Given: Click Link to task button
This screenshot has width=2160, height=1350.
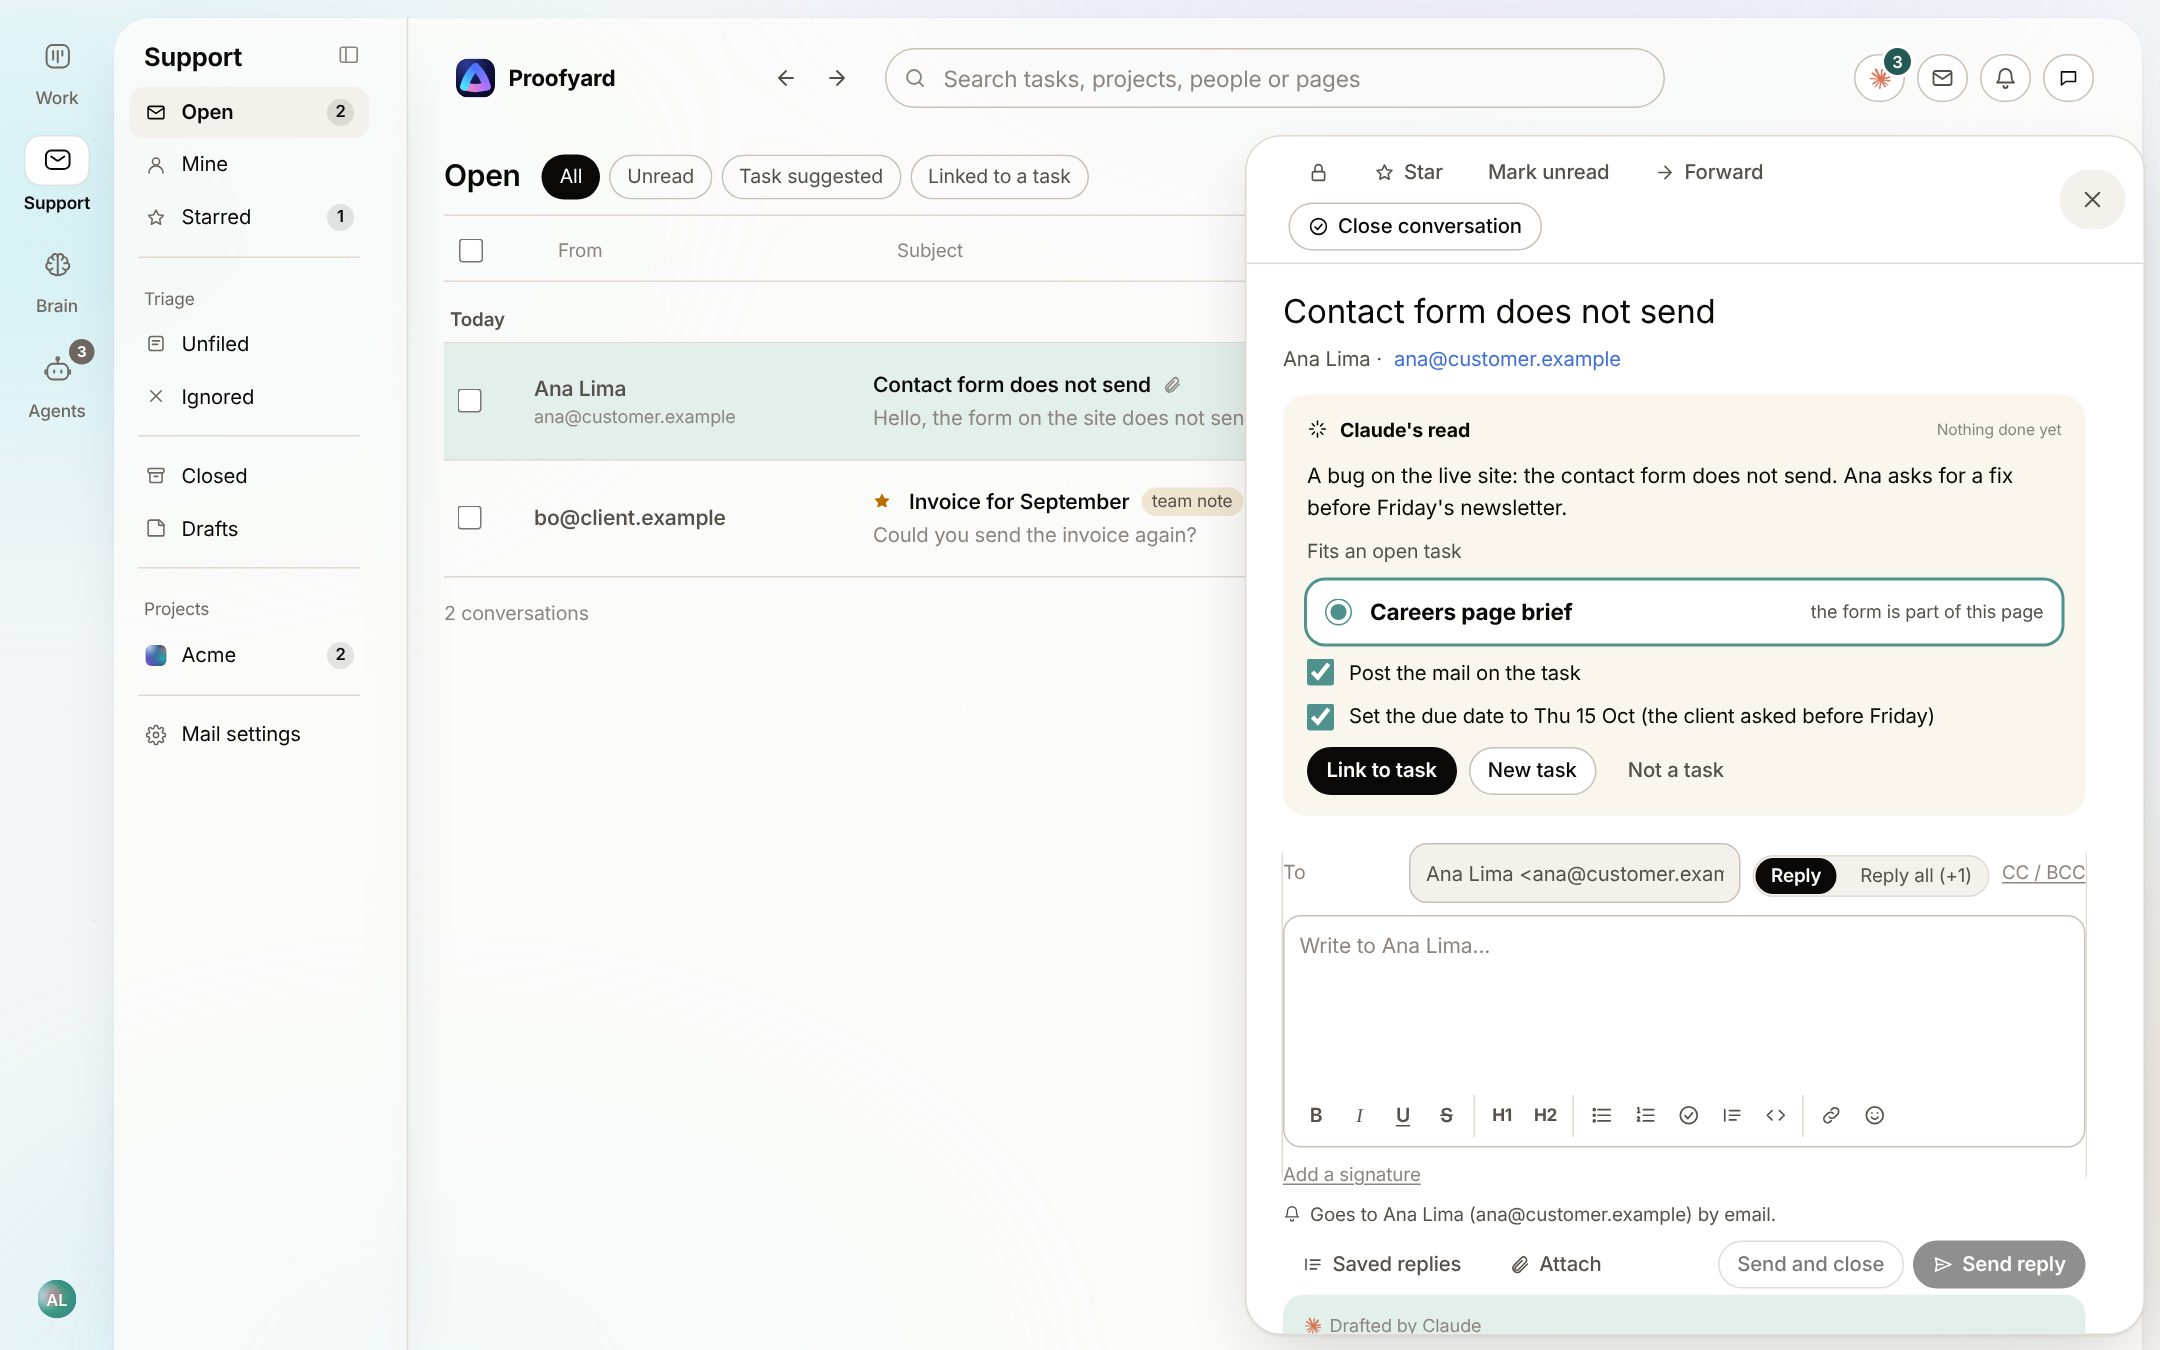Looking at the screenshot, I should point(1381,770).
